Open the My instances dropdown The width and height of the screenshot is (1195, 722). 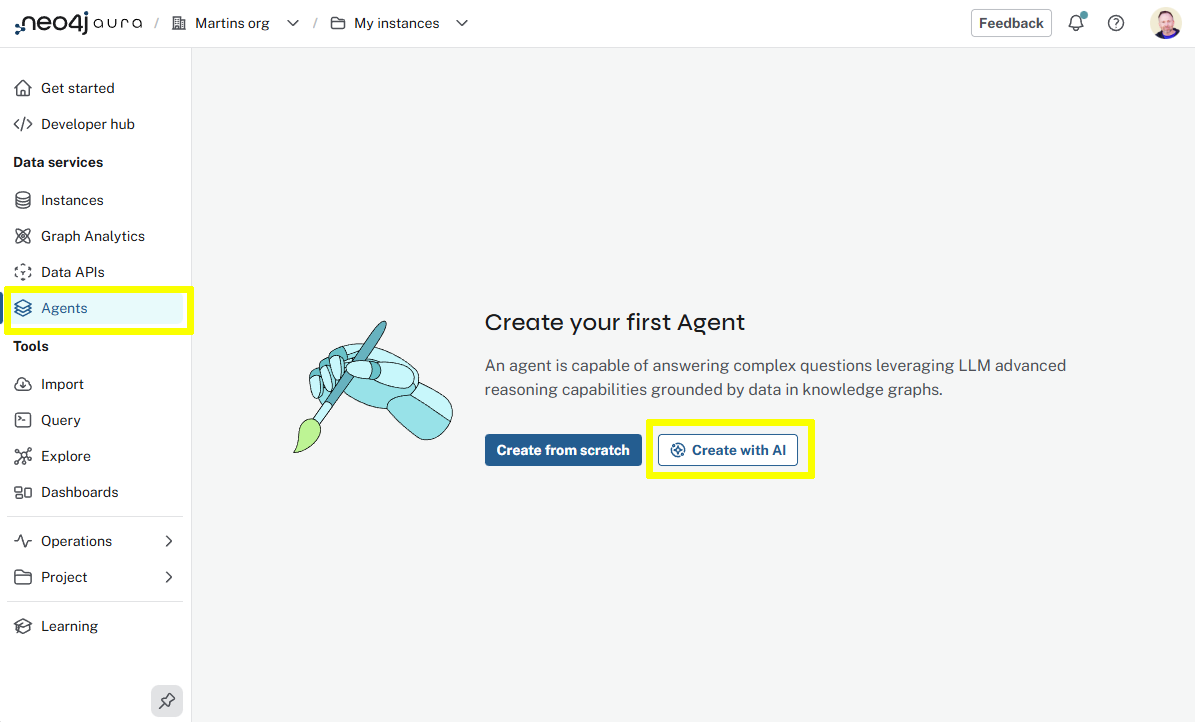(x=461, y=22)
